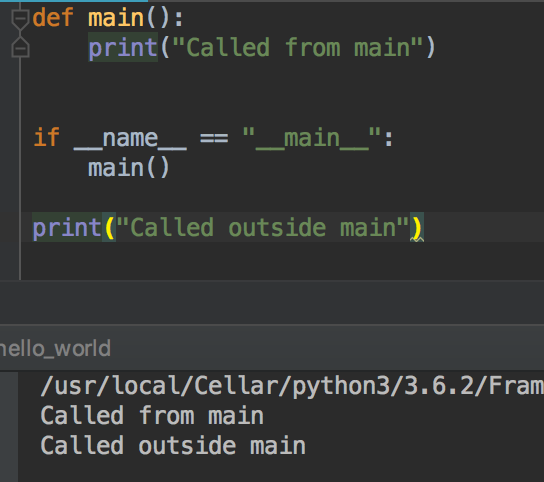Click the "Called outside main" console output line
Image resolution: width=544 pixels, height=482 pixels.
point(173,446)
